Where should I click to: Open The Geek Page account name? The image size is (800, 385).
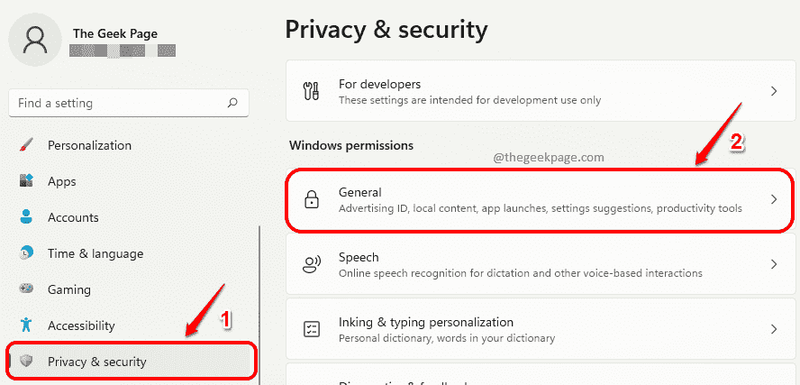coord(115,34)
